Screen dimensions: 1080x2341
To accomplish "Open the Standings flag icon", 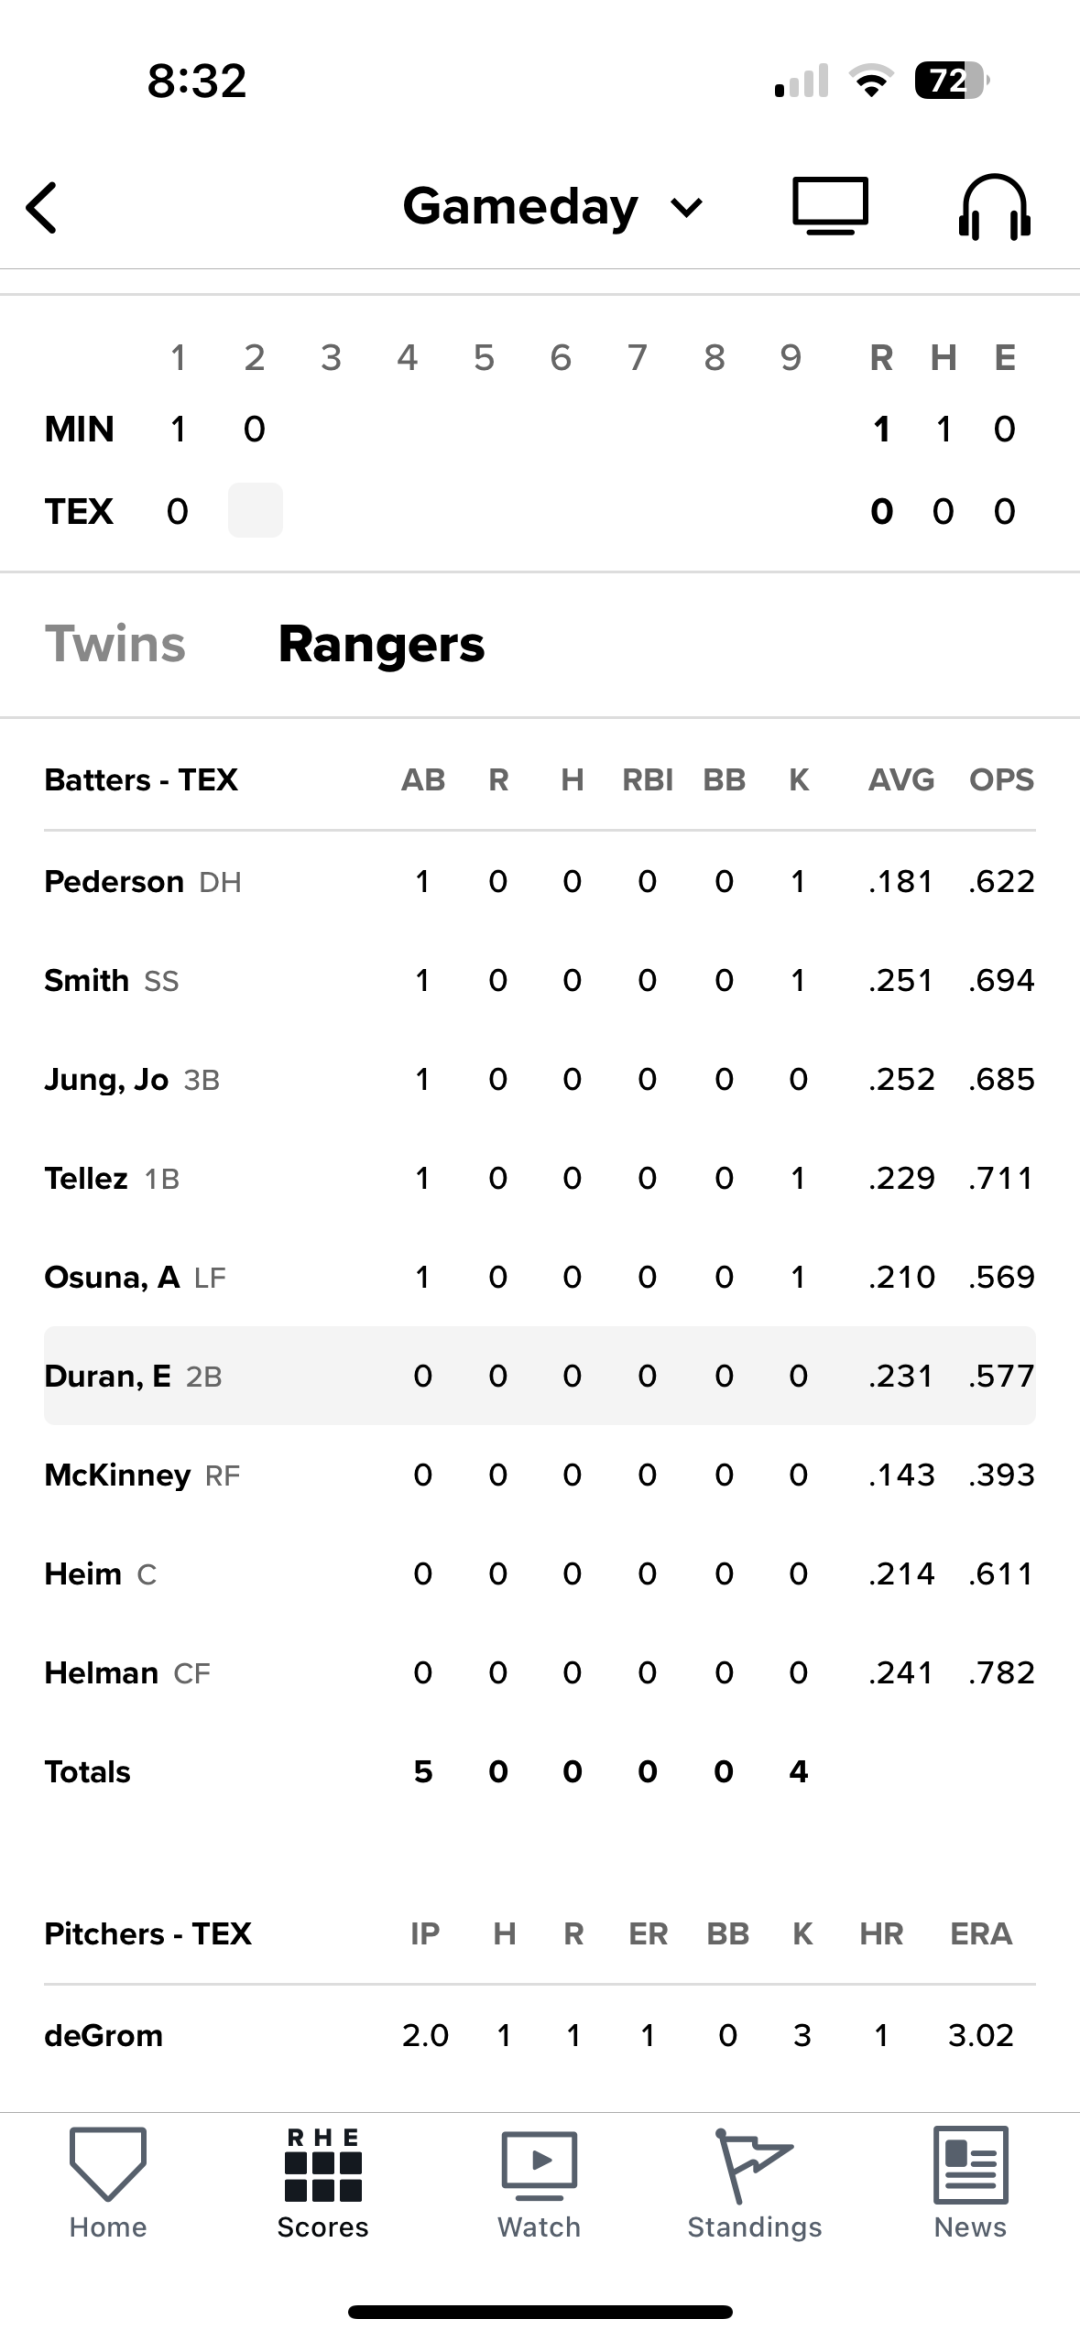I will 754,2165.
